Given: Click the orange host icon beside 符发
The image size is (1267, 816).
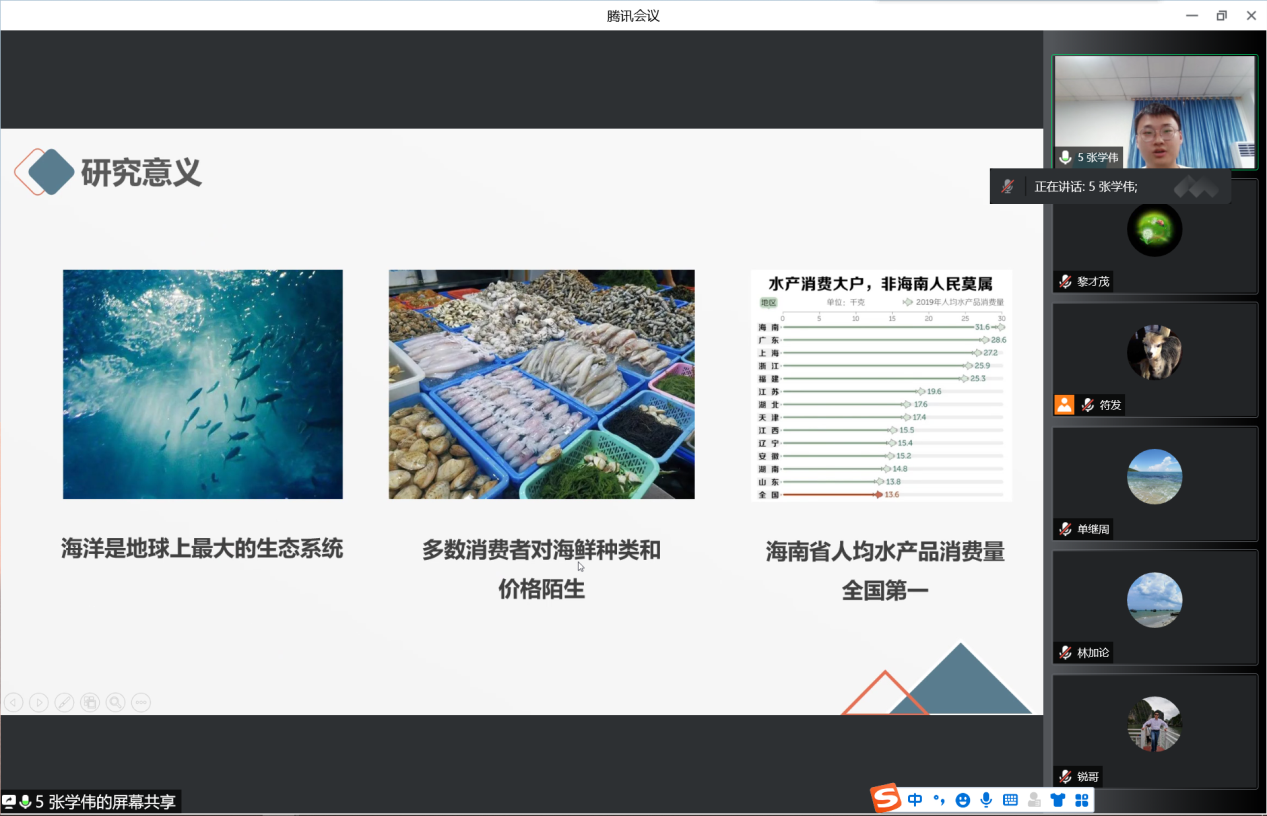Looking at the screenshot, I should point(1064,405).
